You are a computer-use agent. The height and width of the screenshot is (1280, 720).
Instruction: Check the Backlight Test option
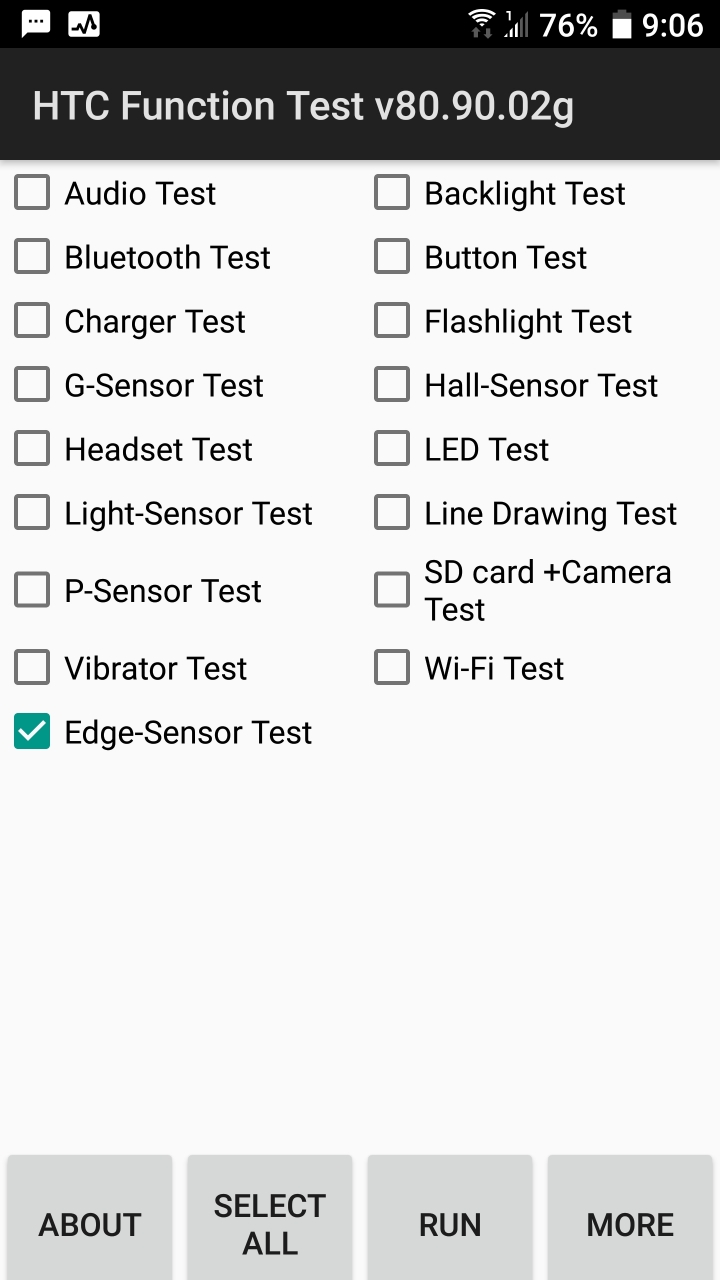point(392,193)
